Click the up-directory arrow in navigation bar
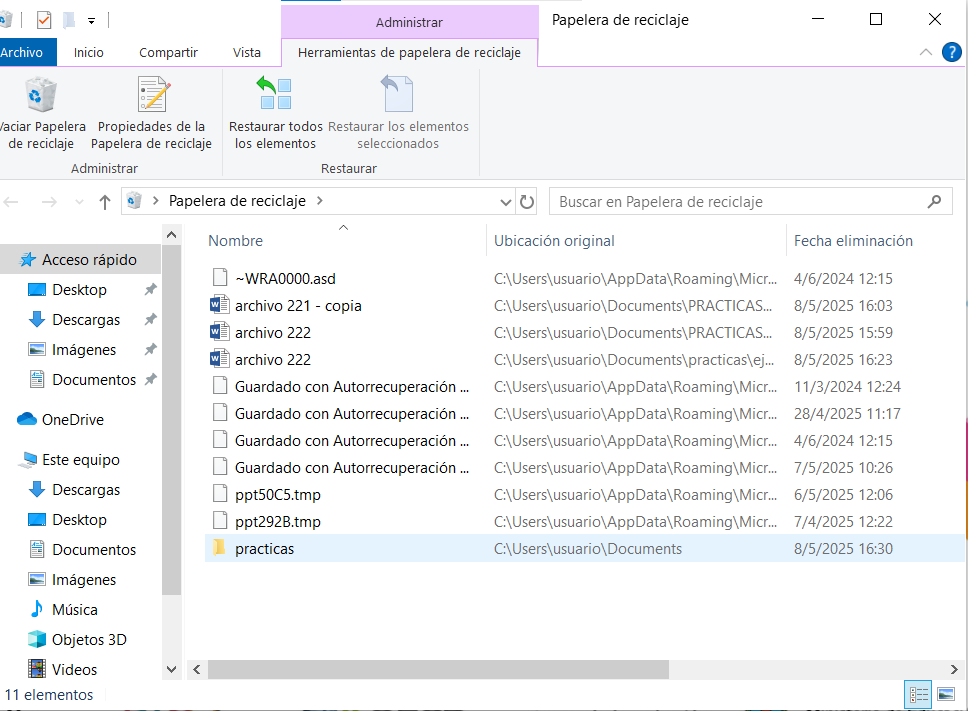 [105, 202]
